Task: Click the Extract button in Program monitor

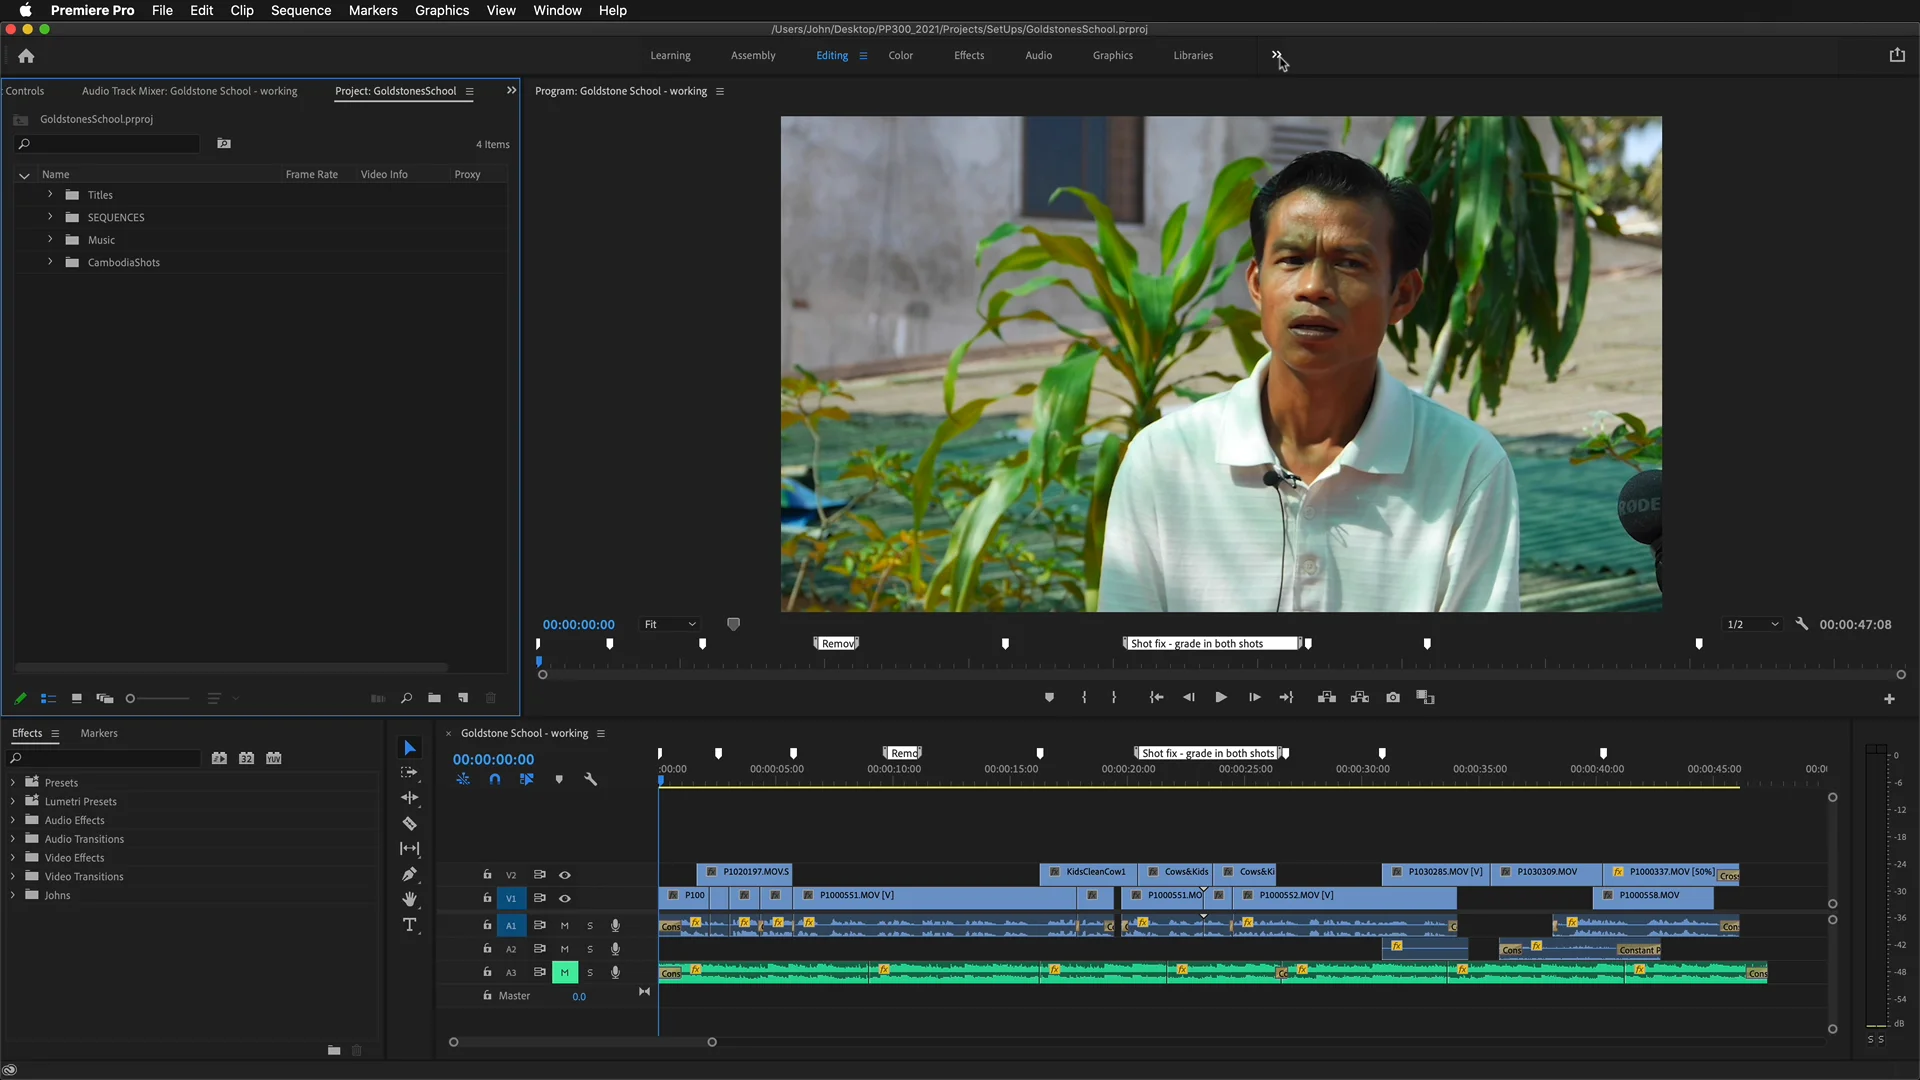Action: click(x=1360, y=698)
